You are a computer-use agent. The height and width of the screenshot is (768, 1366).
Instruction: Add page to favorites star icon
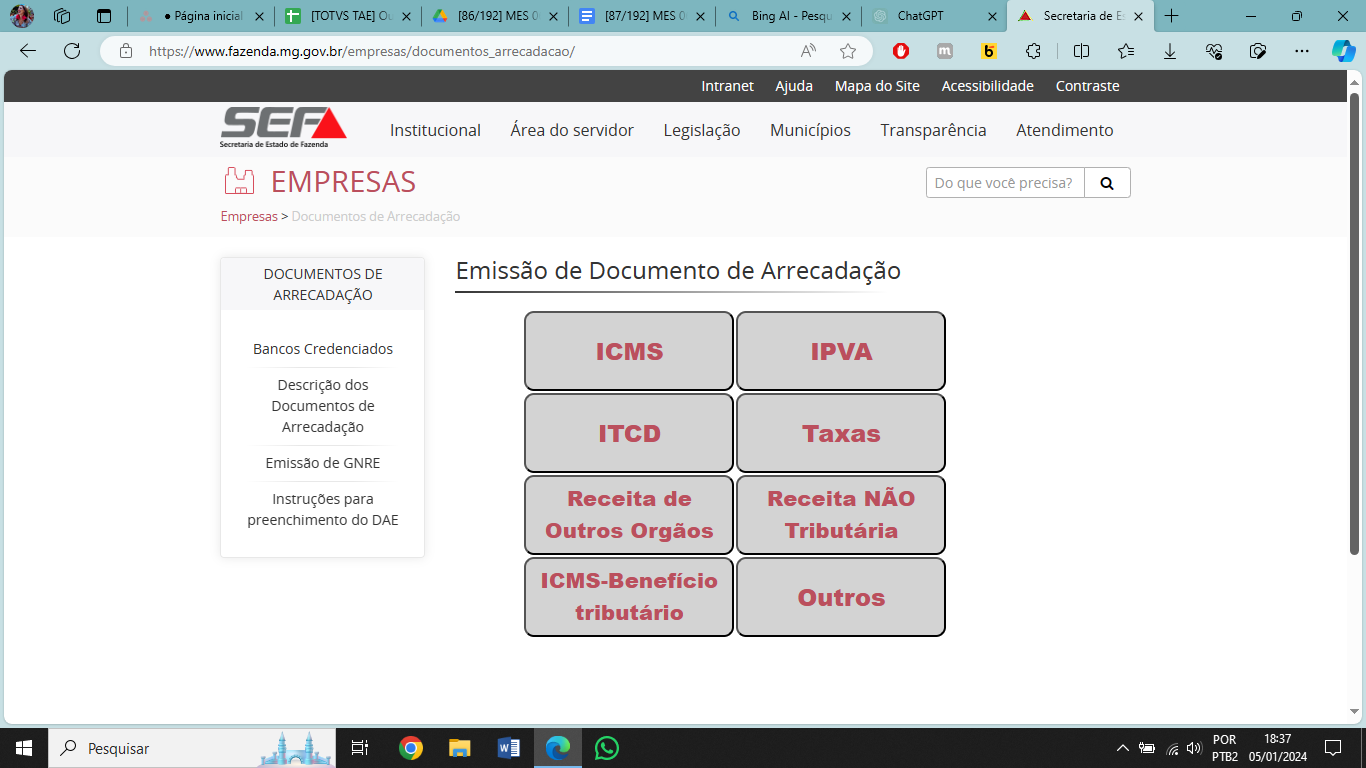coord(848,51)
